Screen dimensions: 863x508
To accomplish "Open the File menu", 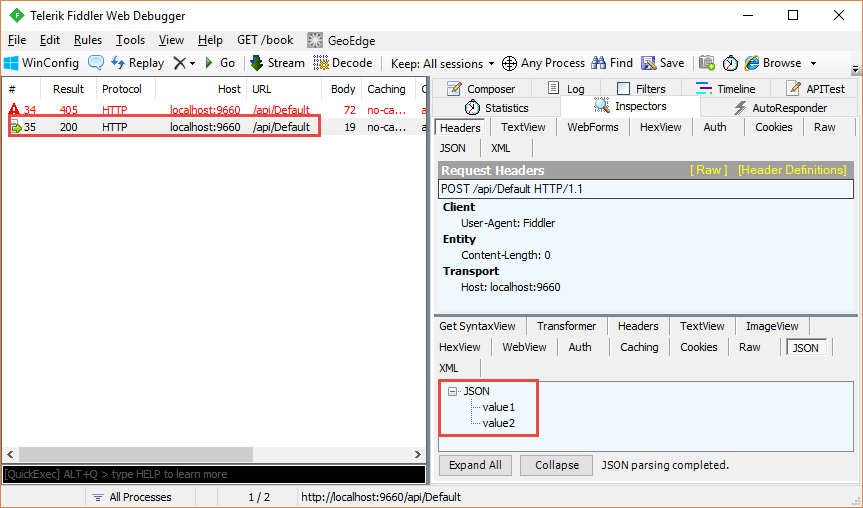I will pos(17,40).
